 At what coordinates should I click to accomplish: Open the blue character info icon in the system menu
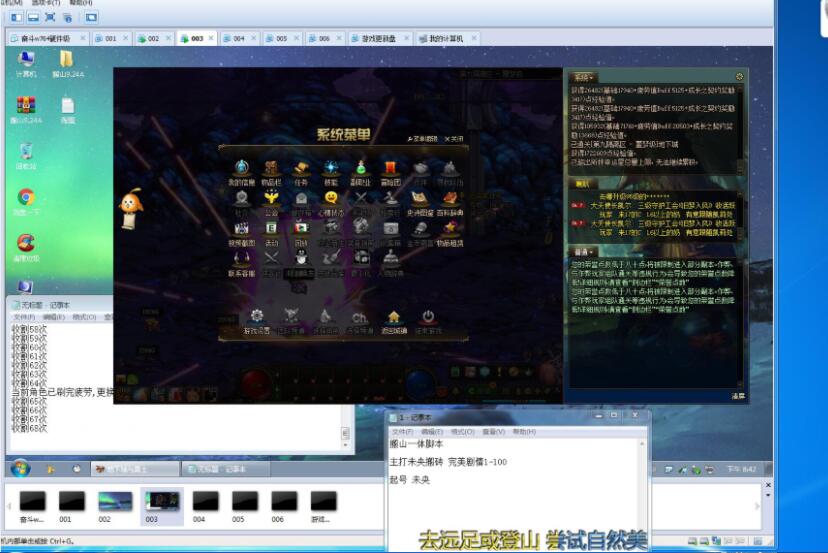[241, 169]
